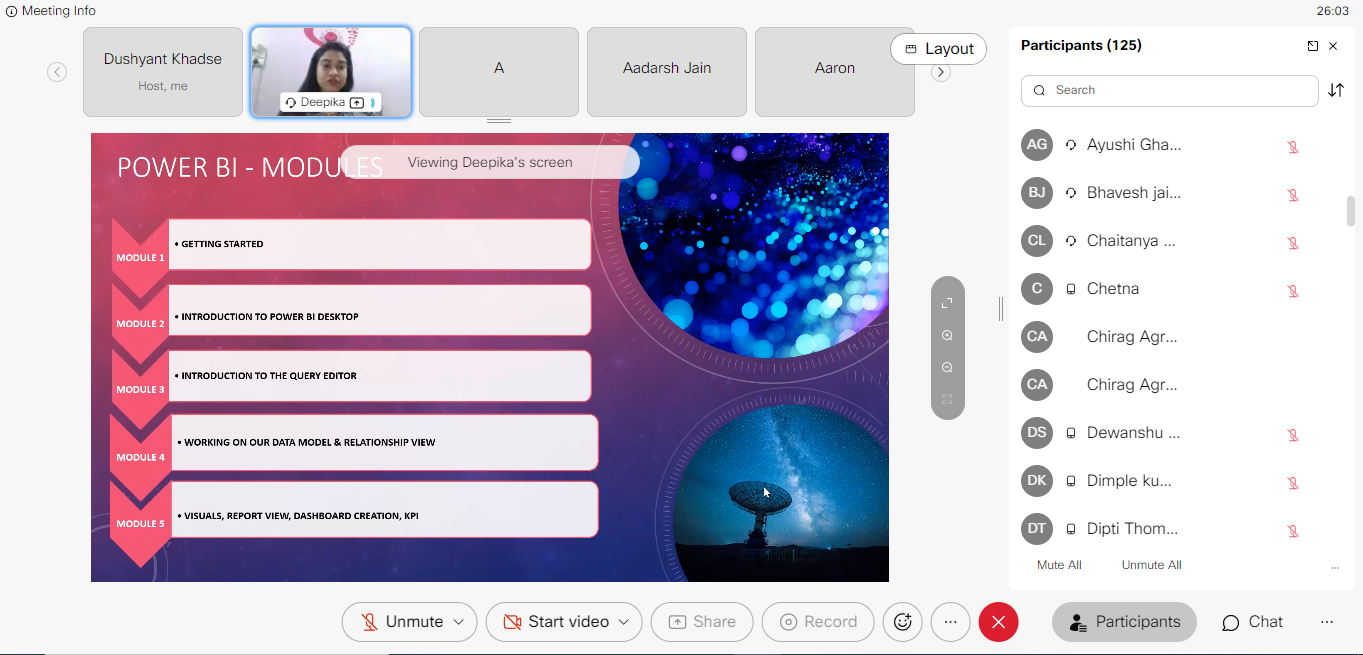Click the thumbnail strip resize handle

coord(499,121)
